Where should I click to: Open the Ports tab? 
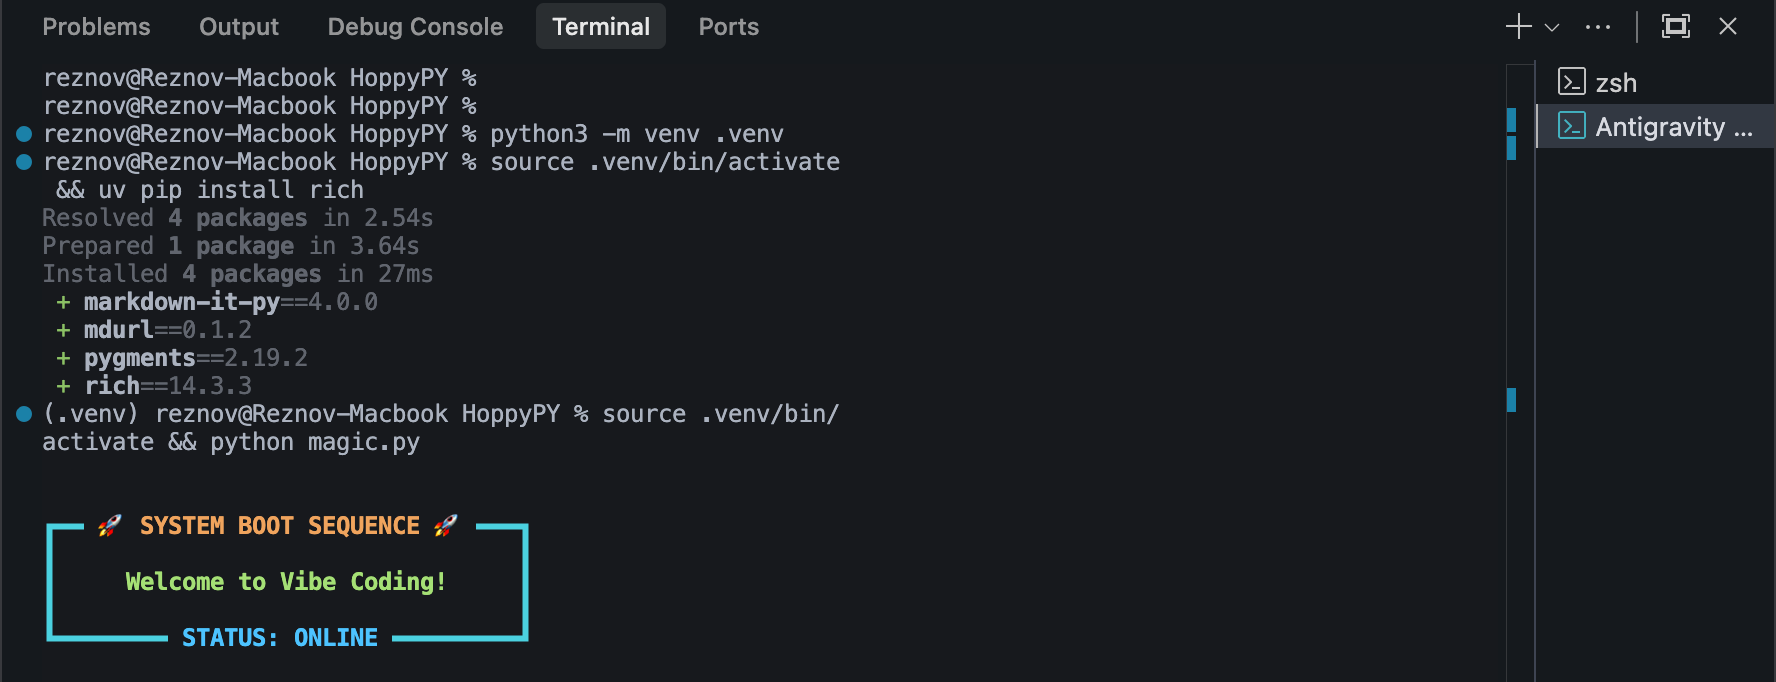728,26
